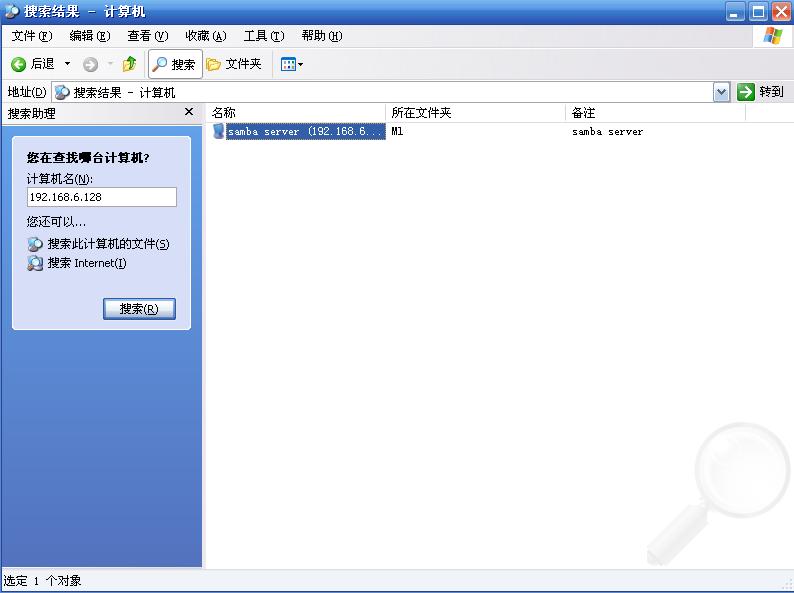Sort by the Comment (备注) column header

655,113
